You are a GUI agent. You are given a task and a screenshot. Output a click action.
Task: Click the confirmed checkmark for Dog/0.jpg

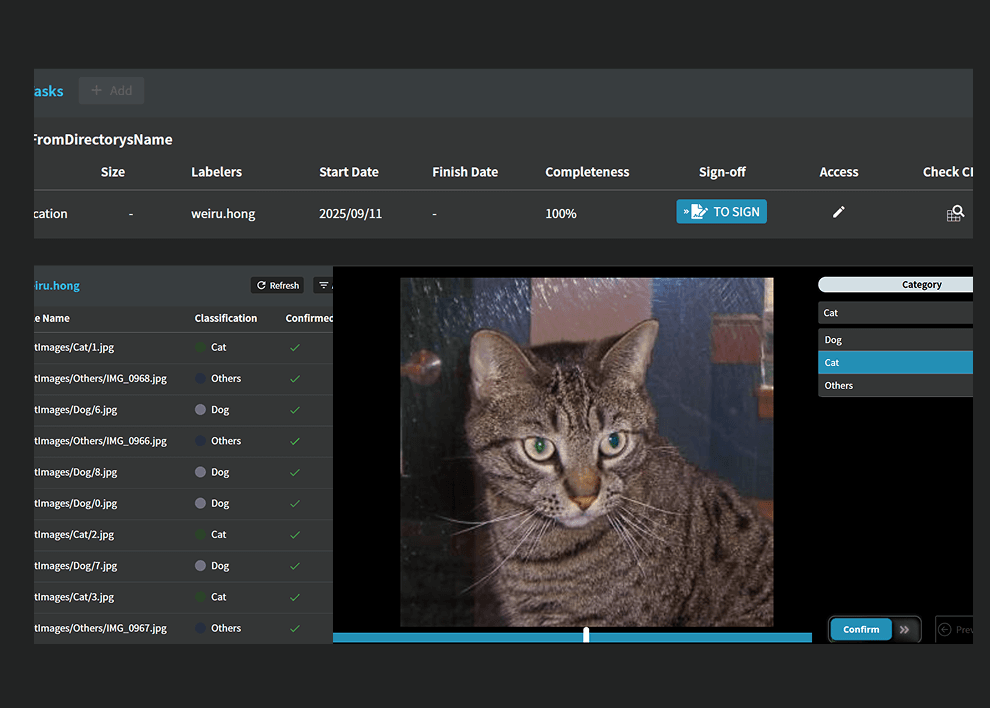(295, 504)
